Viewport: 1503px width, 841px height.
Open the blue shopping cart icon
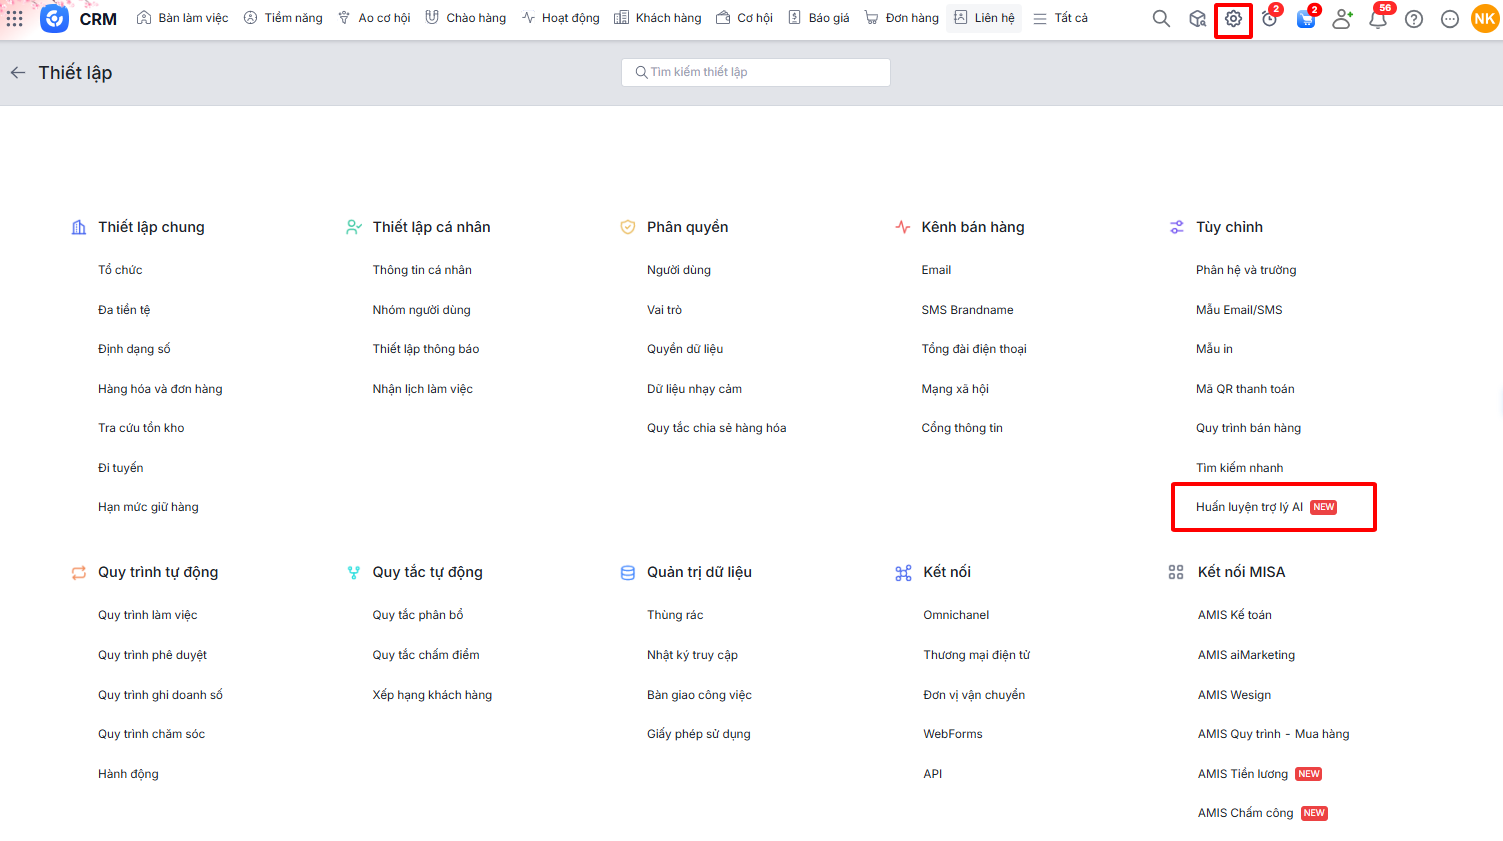click(1305, 19)
